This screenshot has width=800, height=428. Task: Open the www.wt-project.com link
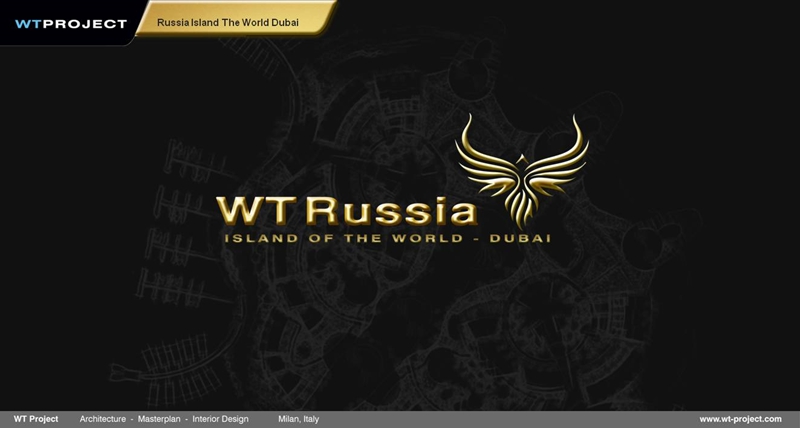[x=740, y=419]
